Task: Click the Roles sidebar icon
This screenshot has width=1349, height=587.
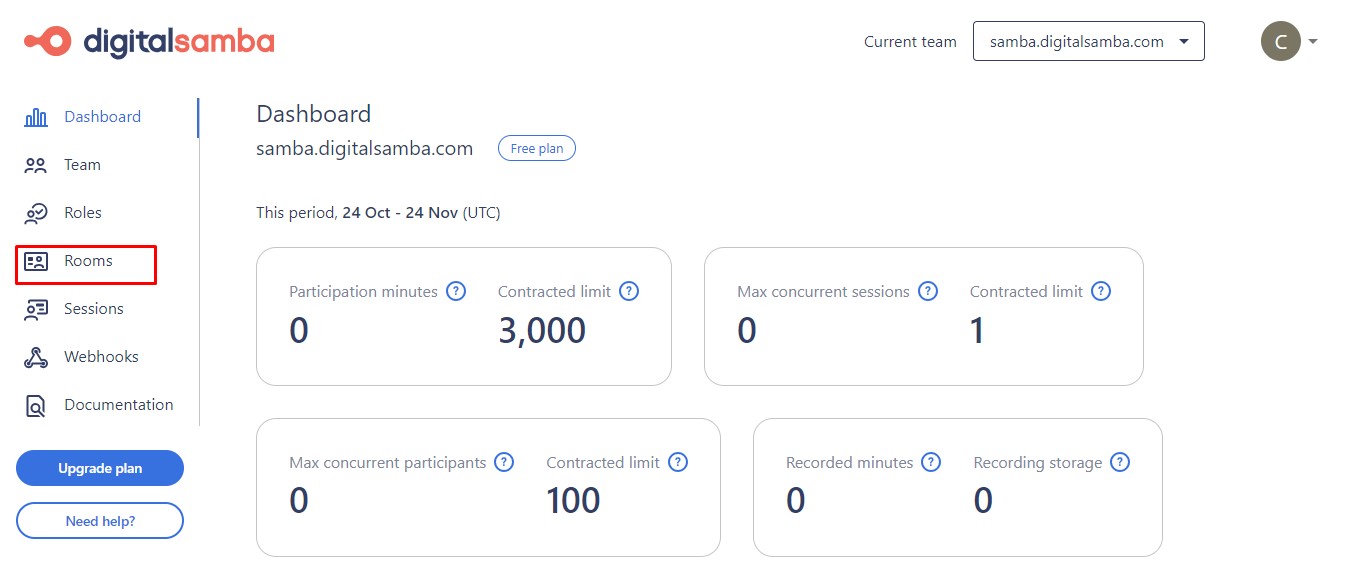Action: point(34,212)
